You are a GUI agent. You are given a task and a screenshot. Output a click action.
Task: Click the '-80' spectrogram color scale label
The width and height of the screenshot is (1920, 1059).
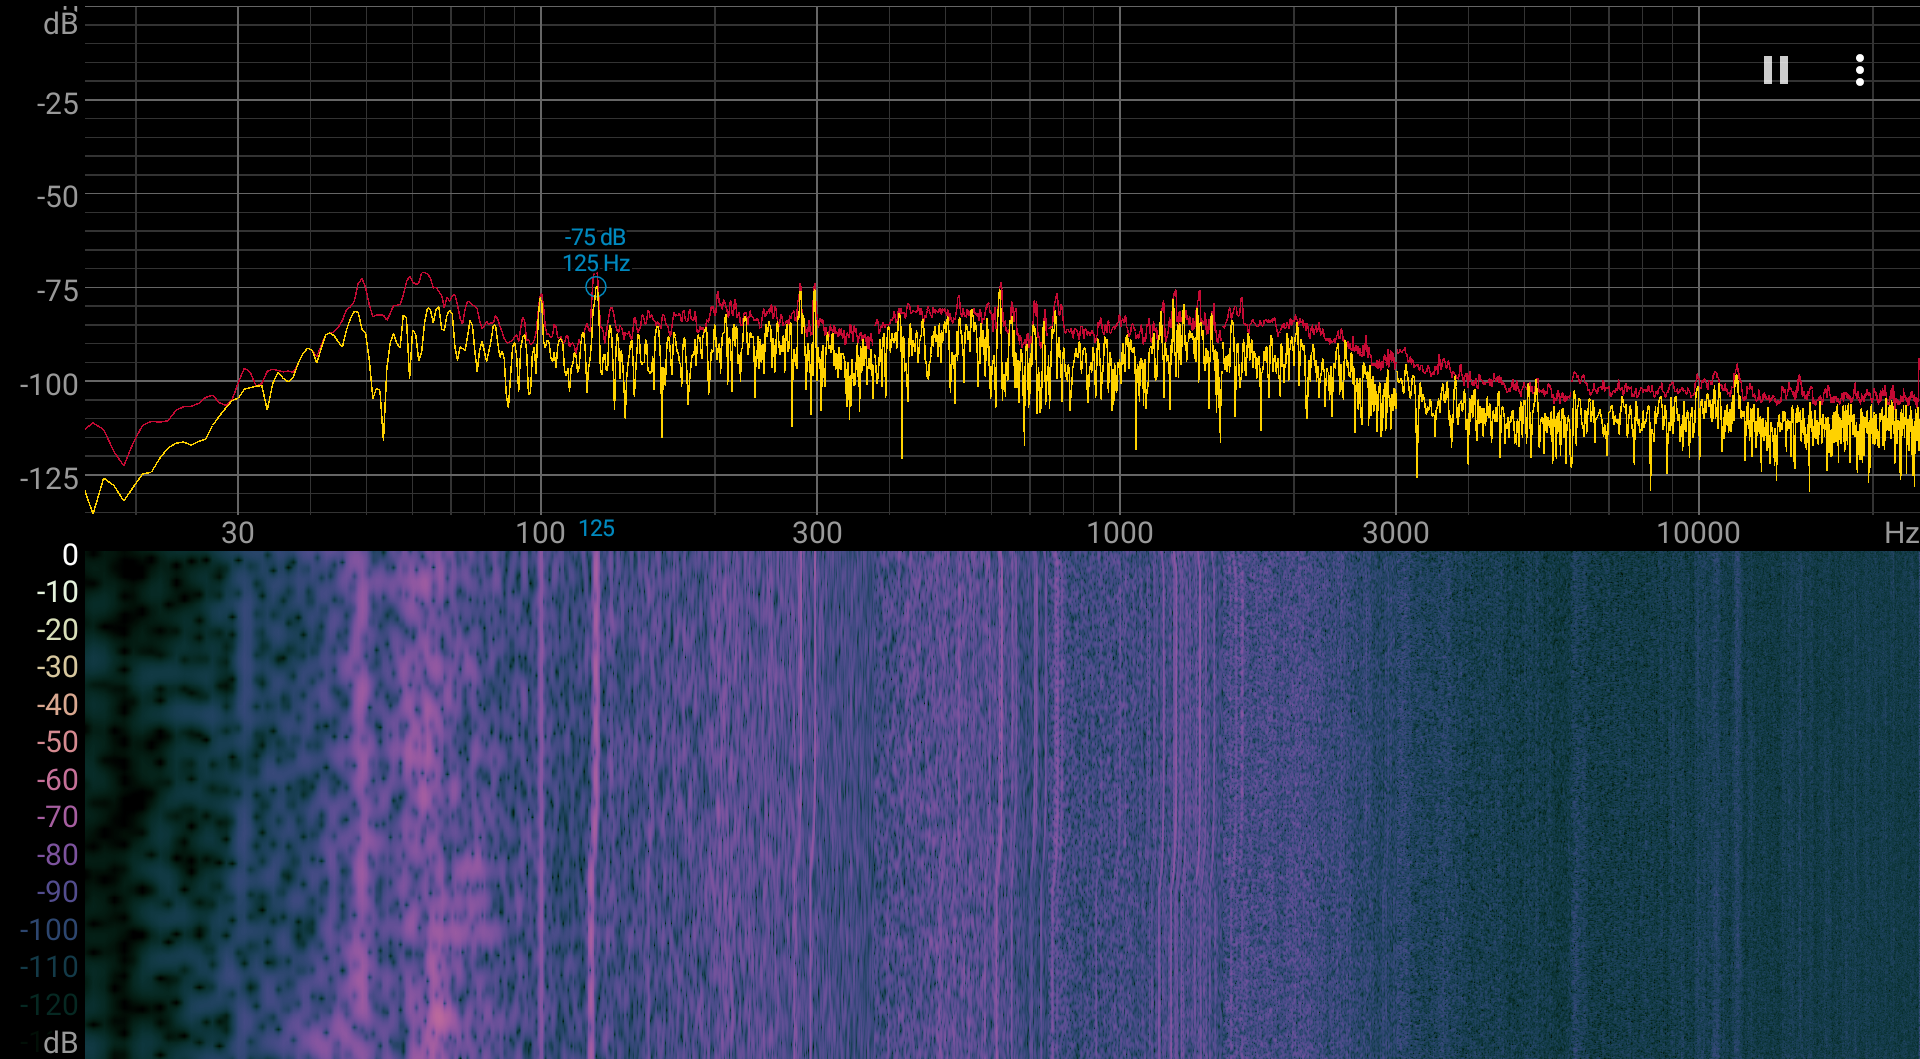pos(57,855)
